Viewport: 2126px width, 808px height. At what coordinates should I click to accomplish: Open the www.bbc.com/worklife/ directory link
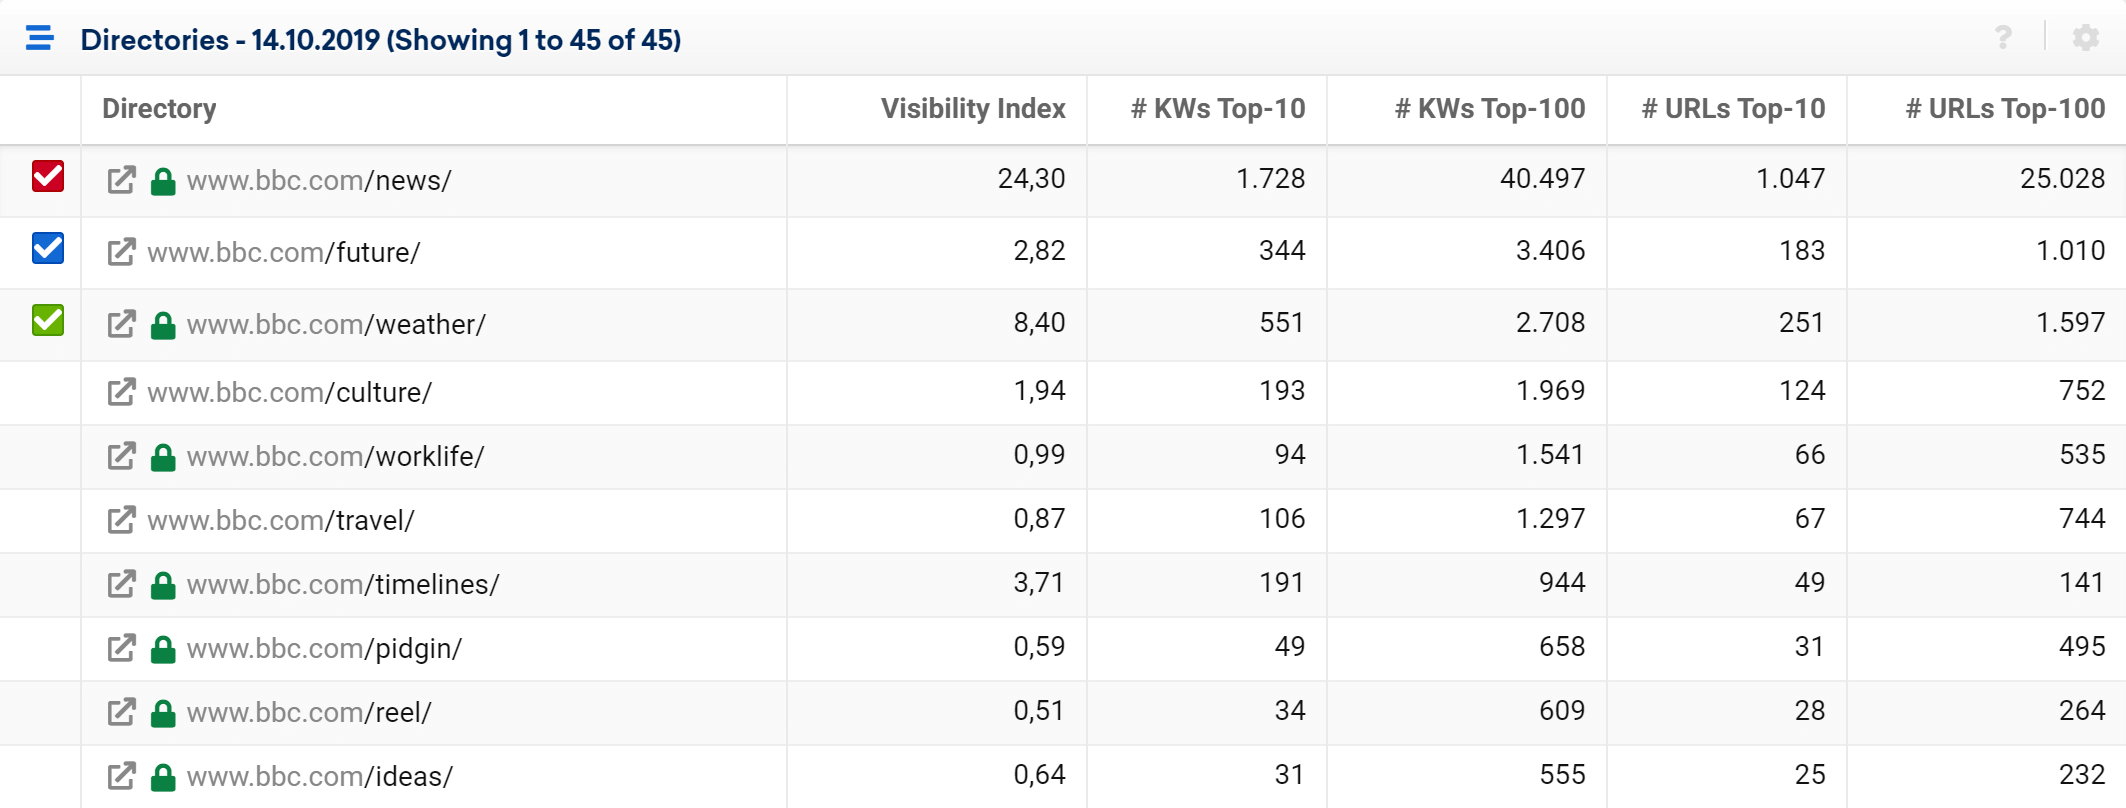point(335,456)
